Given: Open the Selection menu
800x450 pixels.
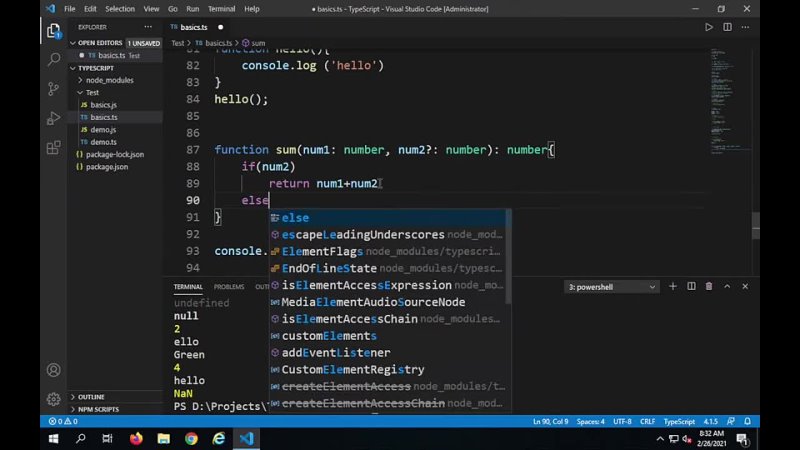Looking at the screenshot, I should (120, 9).
